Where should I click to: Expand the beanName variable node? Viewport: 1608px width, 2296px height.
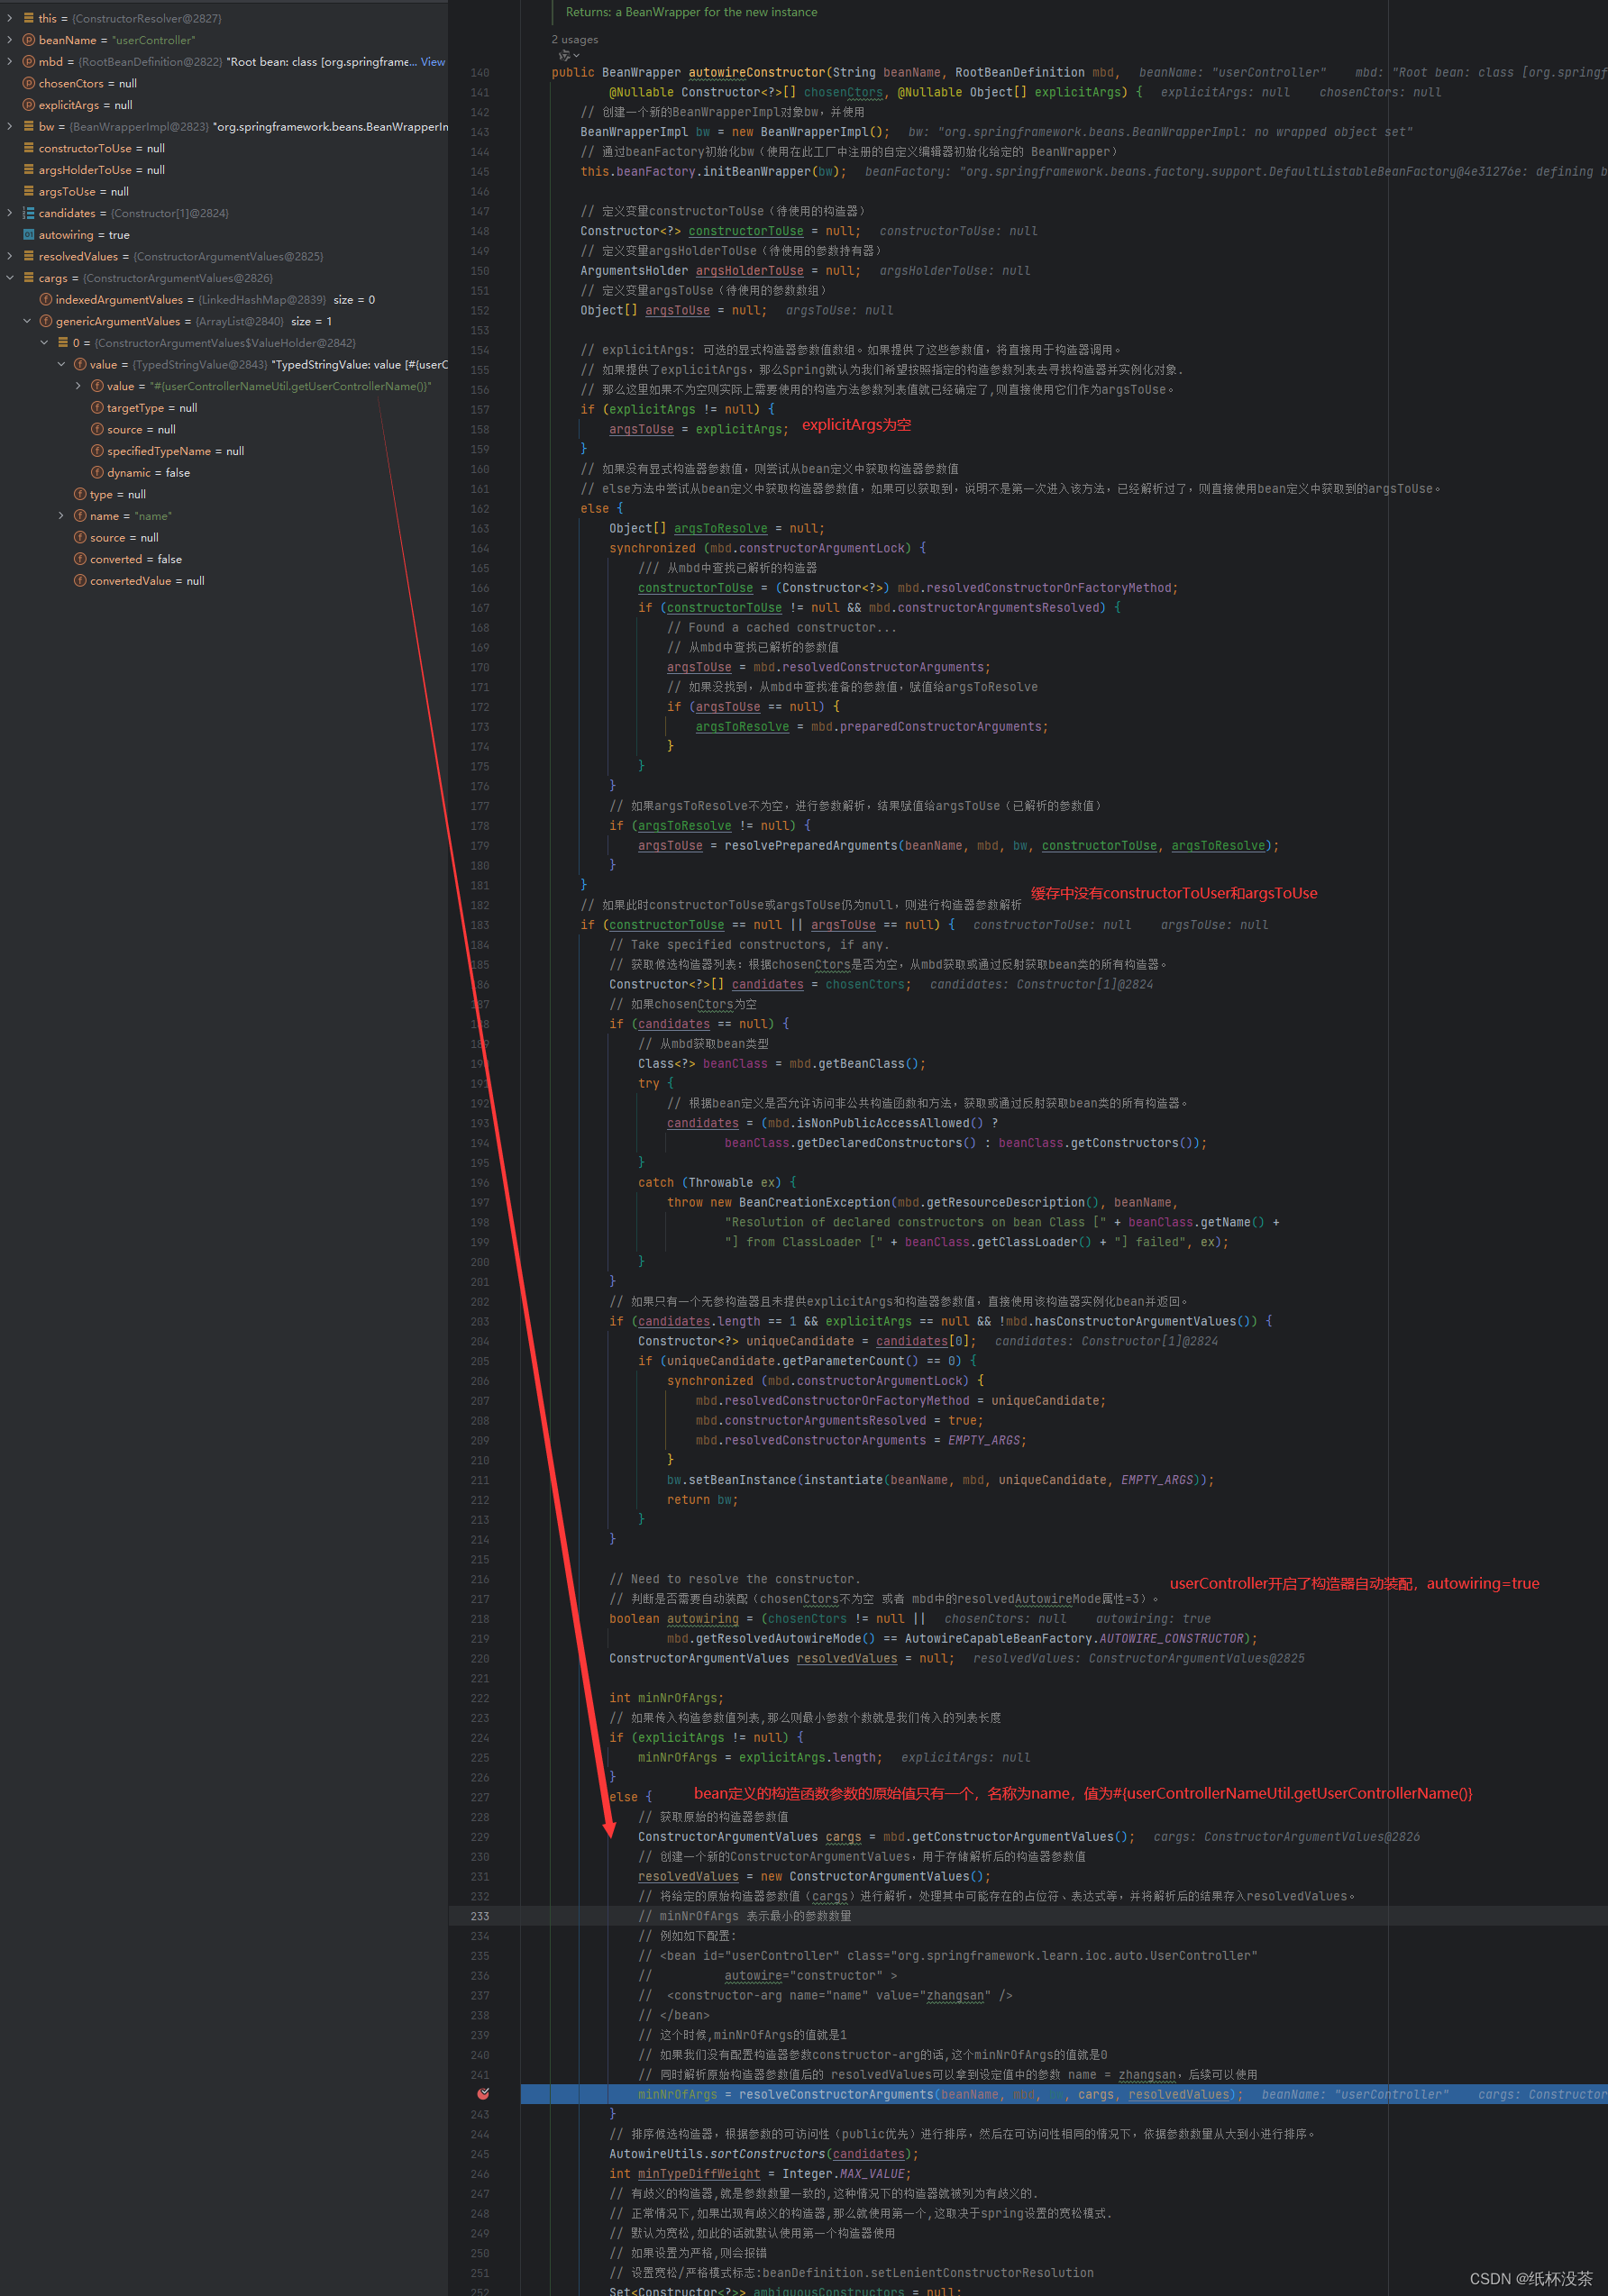(x=10, y=40)
